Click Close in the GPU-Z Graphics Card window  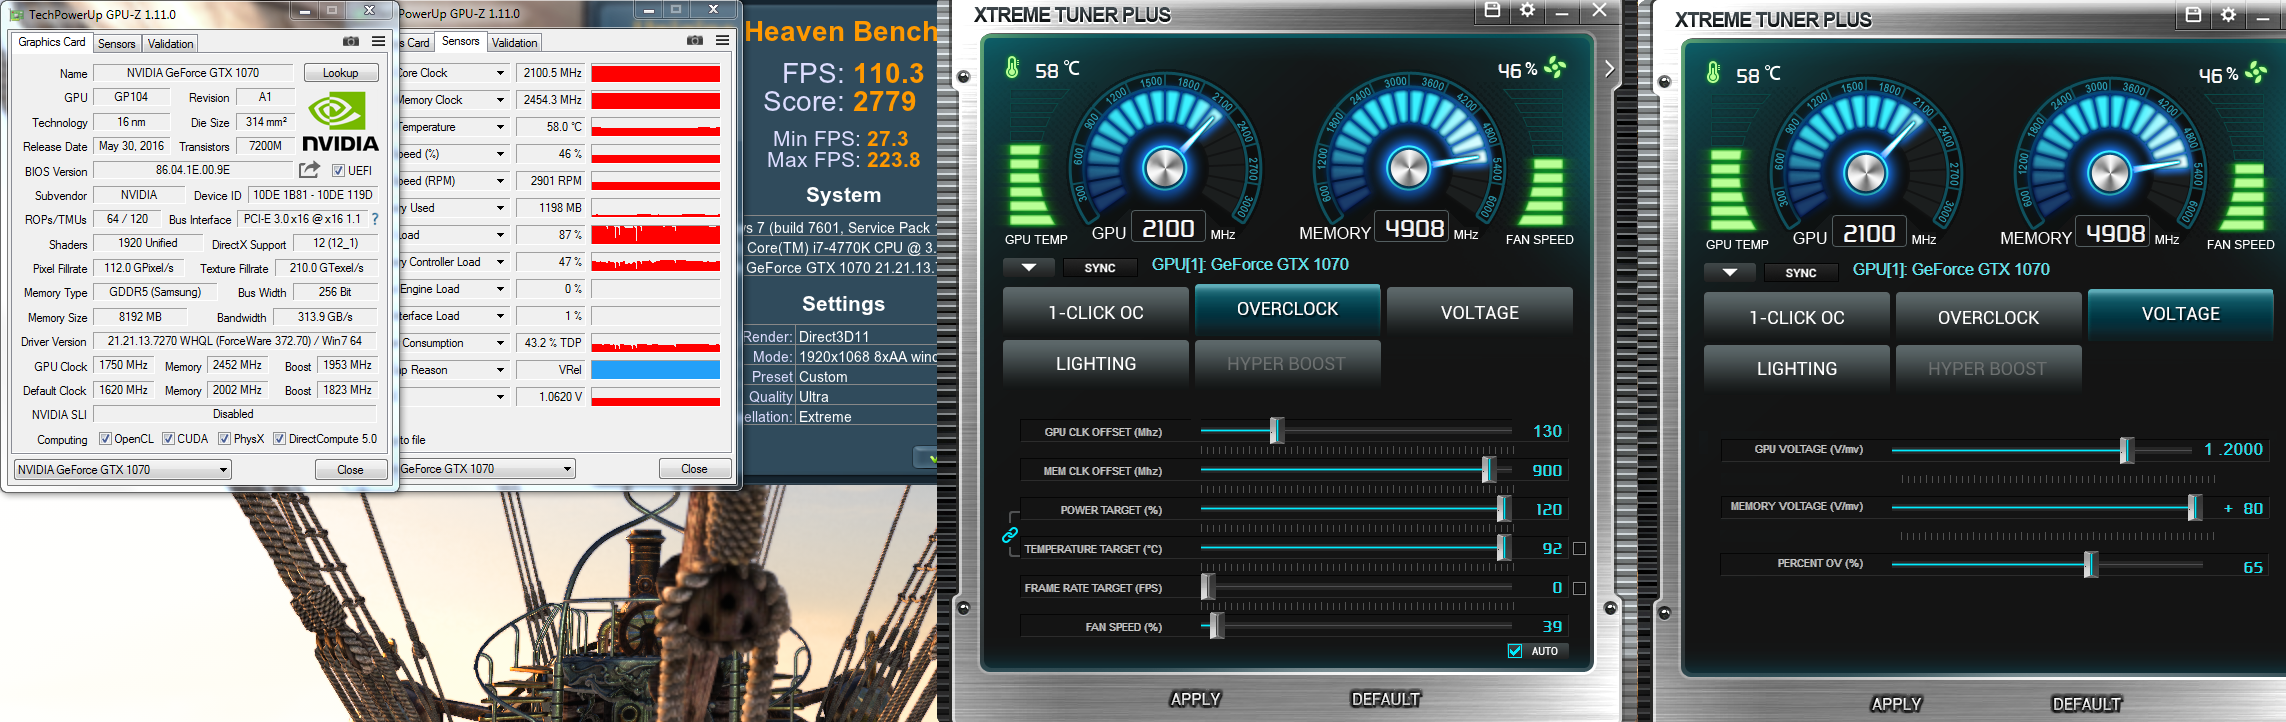tap(350, 469)
